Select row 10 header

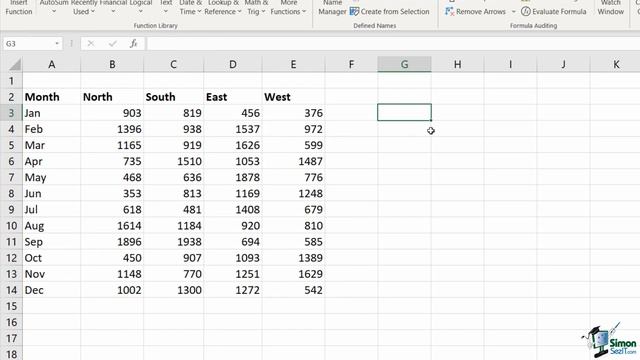click(x=11, y=226)
